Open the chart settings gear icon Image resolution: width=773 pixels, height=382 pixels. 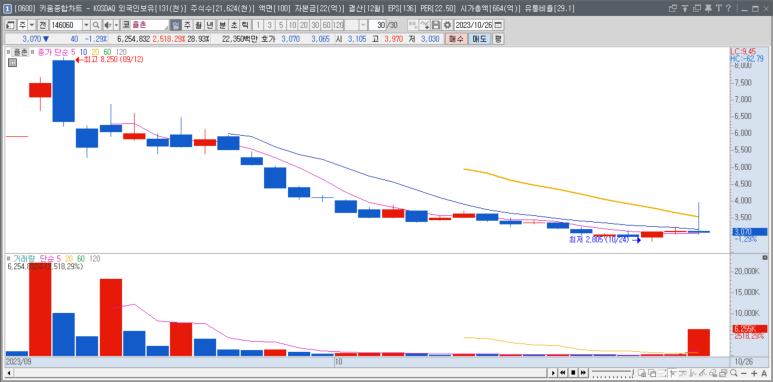447,25
